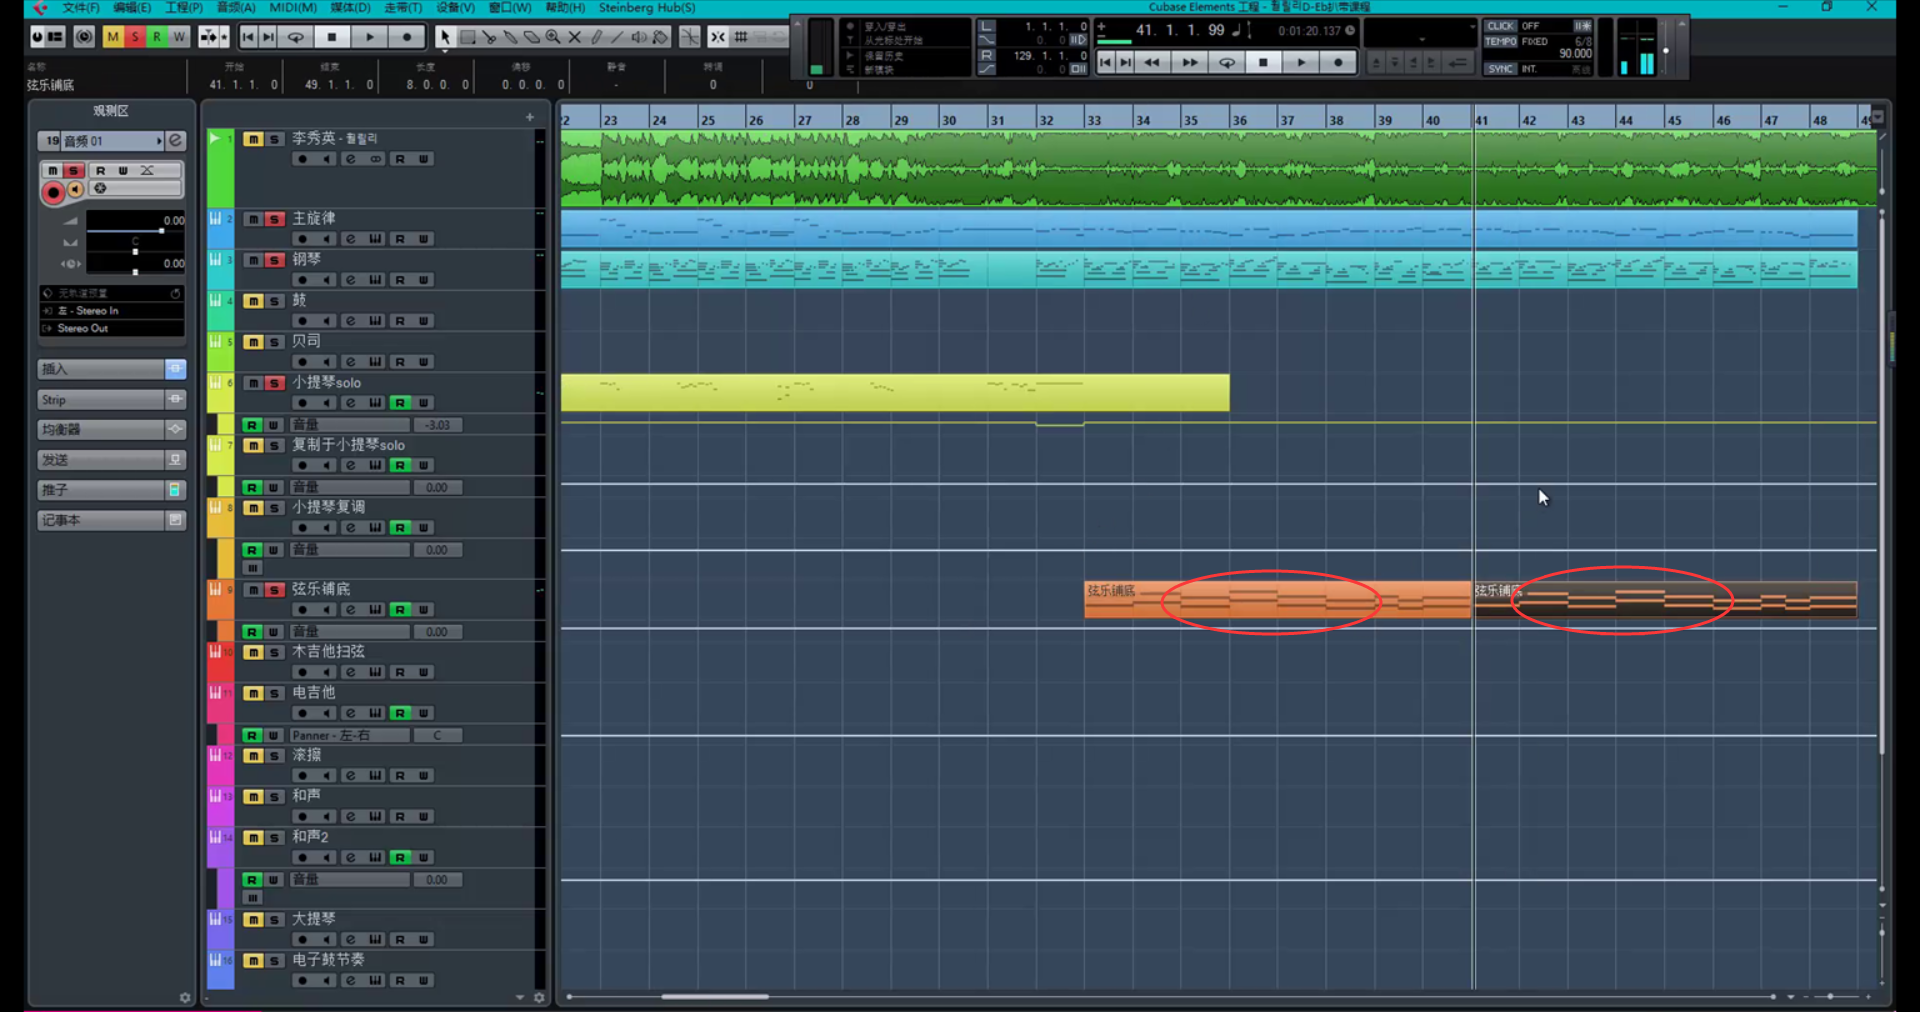This screenshot has width=1920, height=1012.
Task: Select the Split scissors tool
Action: pos(489,37)
